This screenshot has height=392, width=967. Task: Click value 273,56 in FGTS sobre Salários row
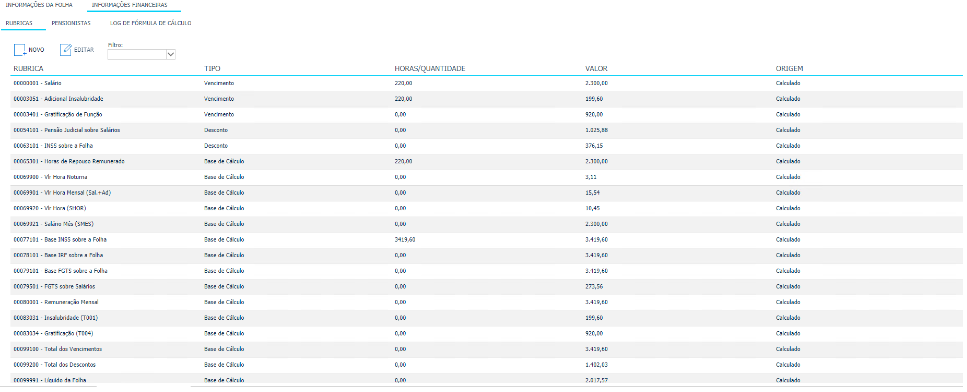coord(593,287)
